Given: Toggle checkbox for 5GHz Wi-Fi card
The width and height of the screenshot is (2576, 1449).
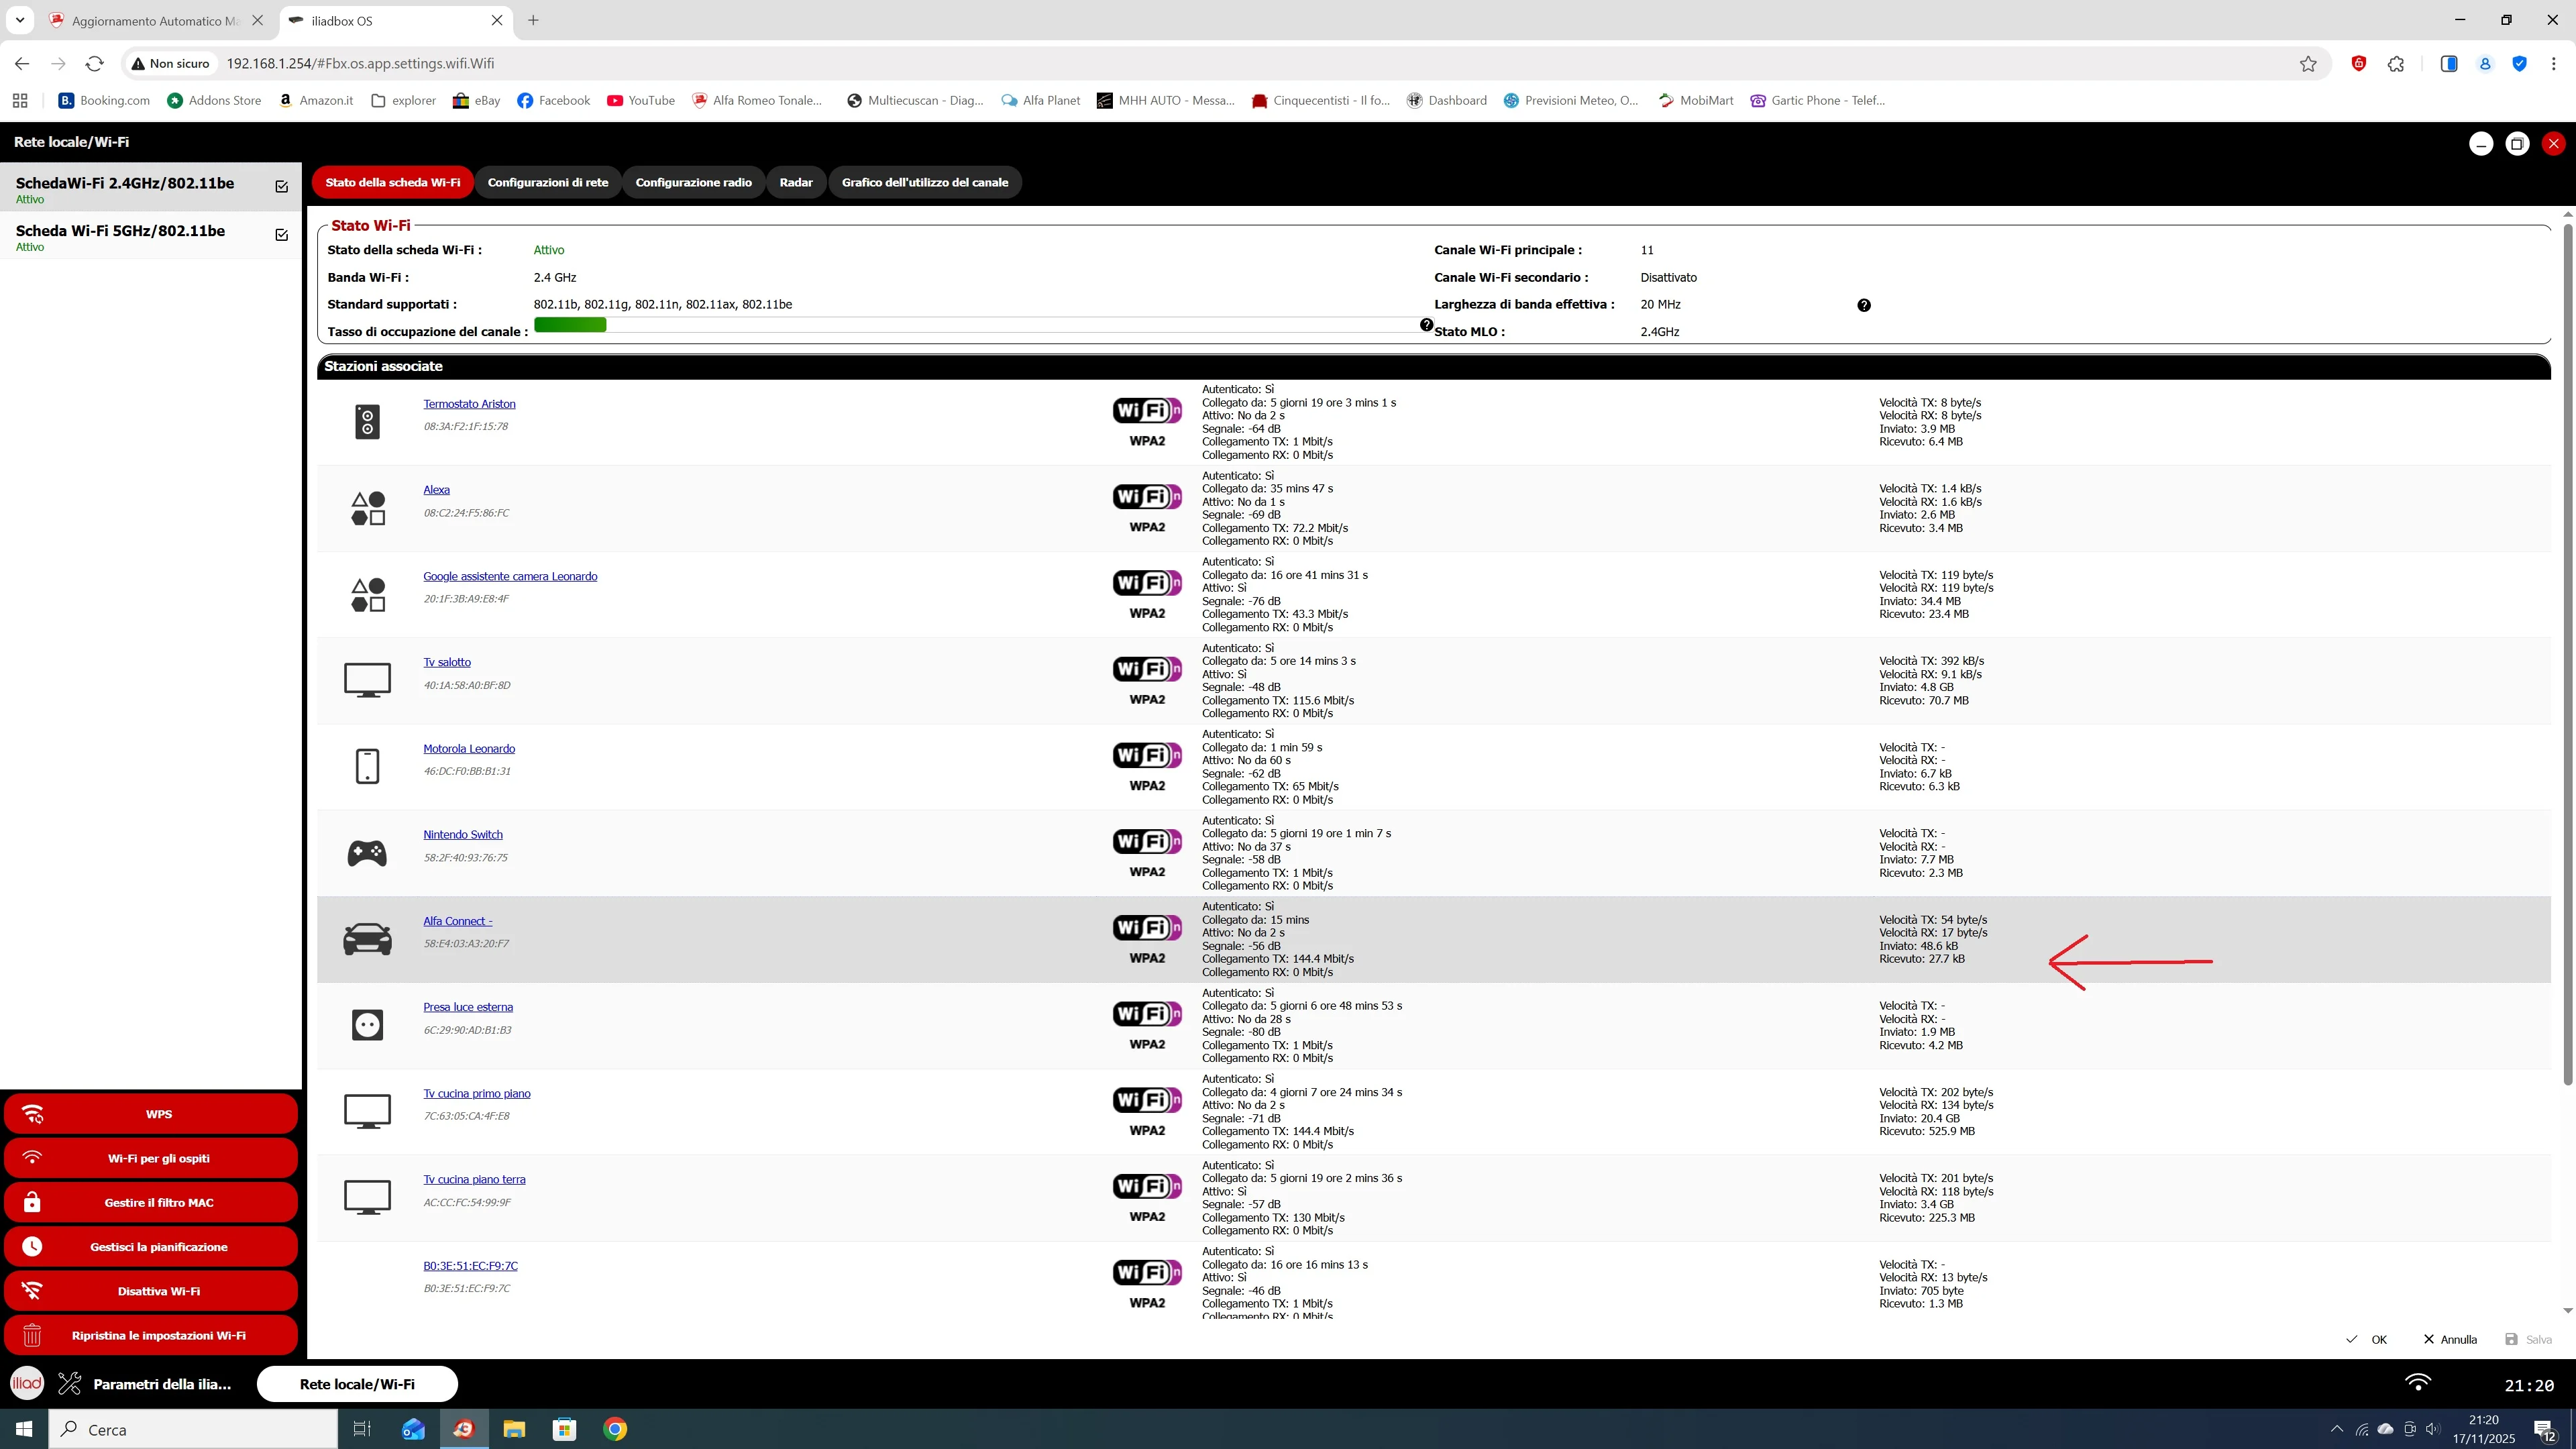Looking at the screenshot, I should click(x=281, y=235).
